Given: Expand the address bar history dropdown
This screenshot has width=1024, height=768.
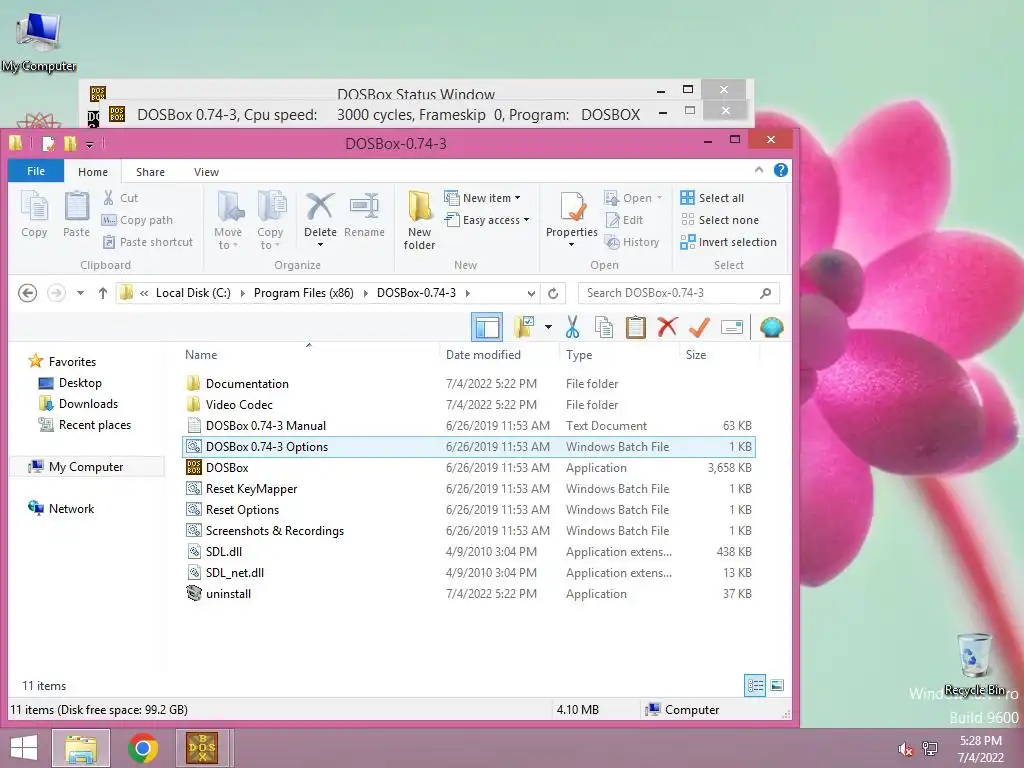Looking at the screenshot, I should (x=531, y=293).
